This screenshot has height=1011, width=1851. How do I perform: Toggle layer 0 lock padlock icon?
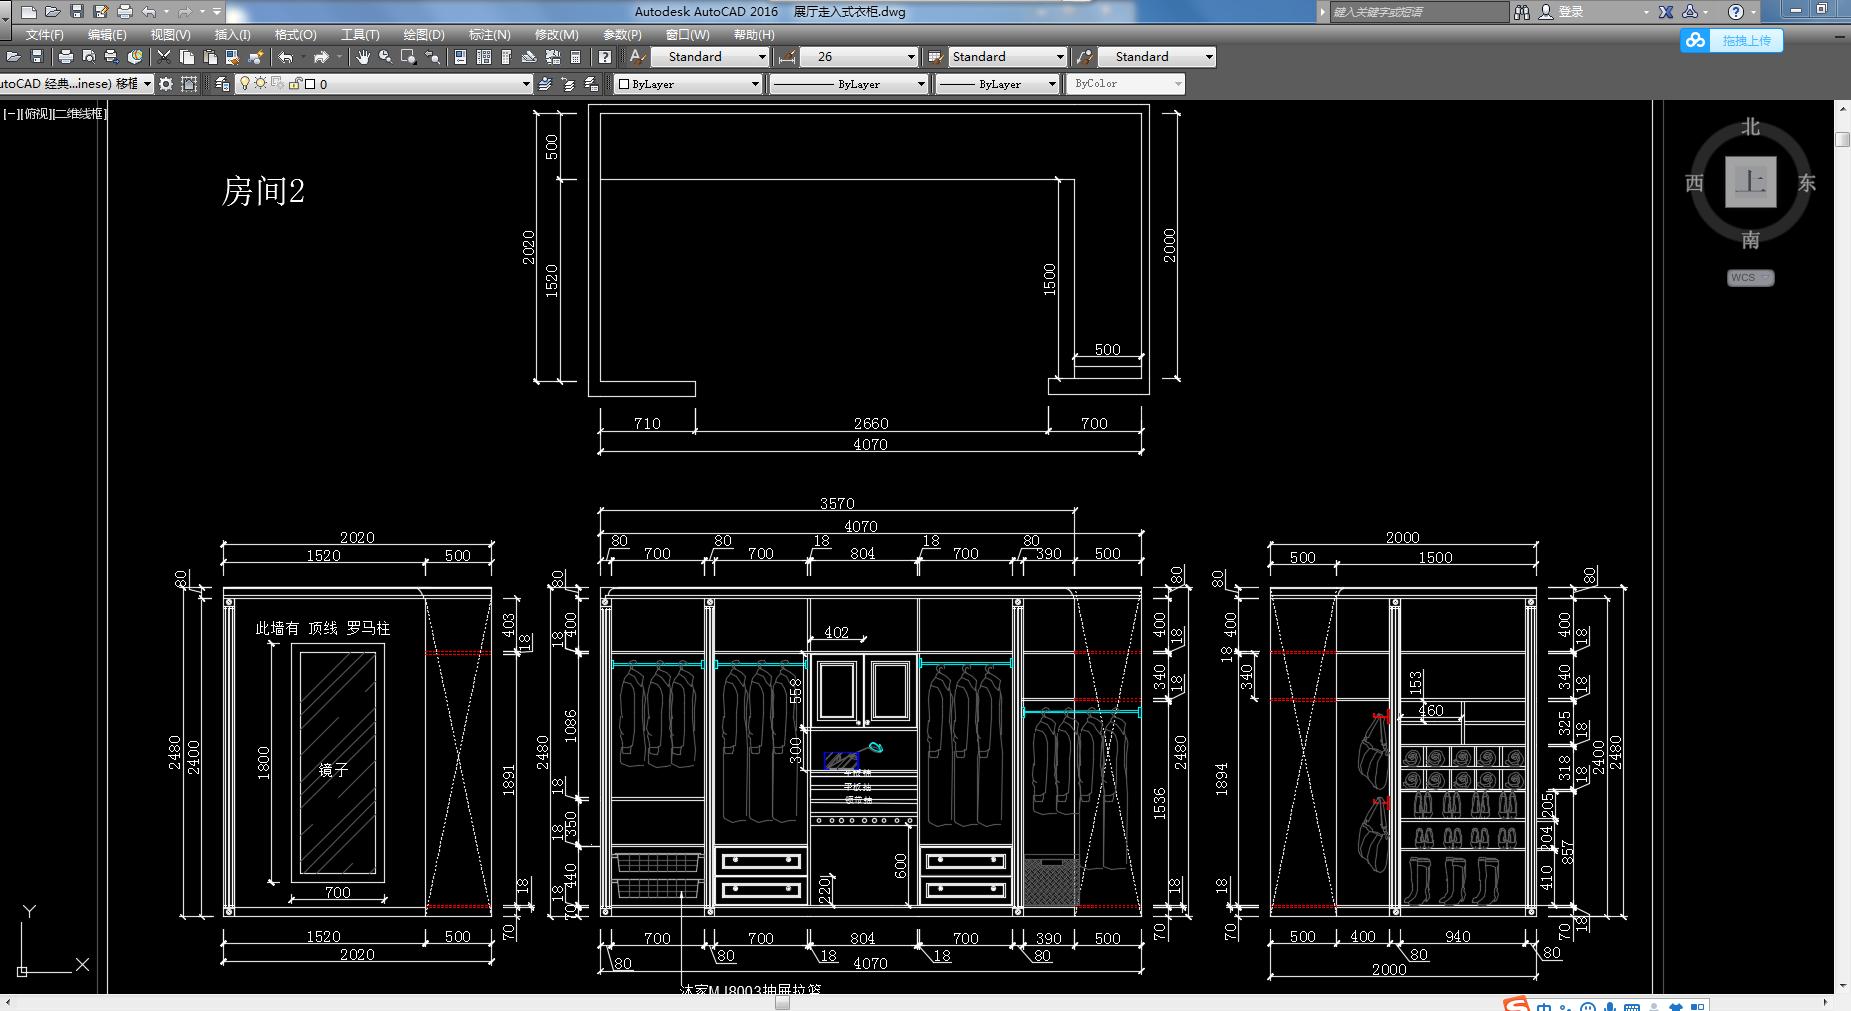[x=295, y=84]
